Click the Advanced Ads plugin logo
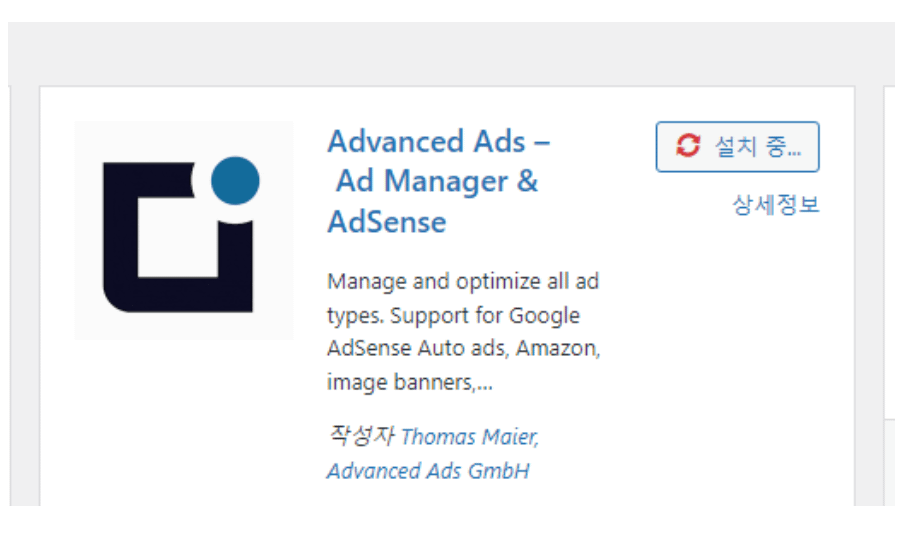The width and height of the screenshot is (924, 535). (x=184, y=231)
